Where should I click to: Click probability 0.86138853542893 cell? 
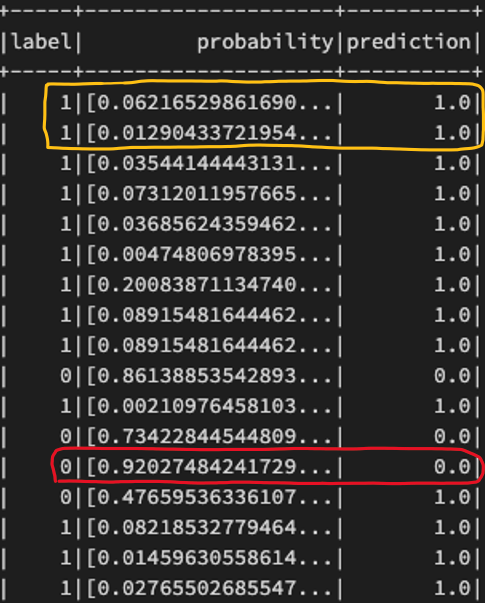[209, 376]
